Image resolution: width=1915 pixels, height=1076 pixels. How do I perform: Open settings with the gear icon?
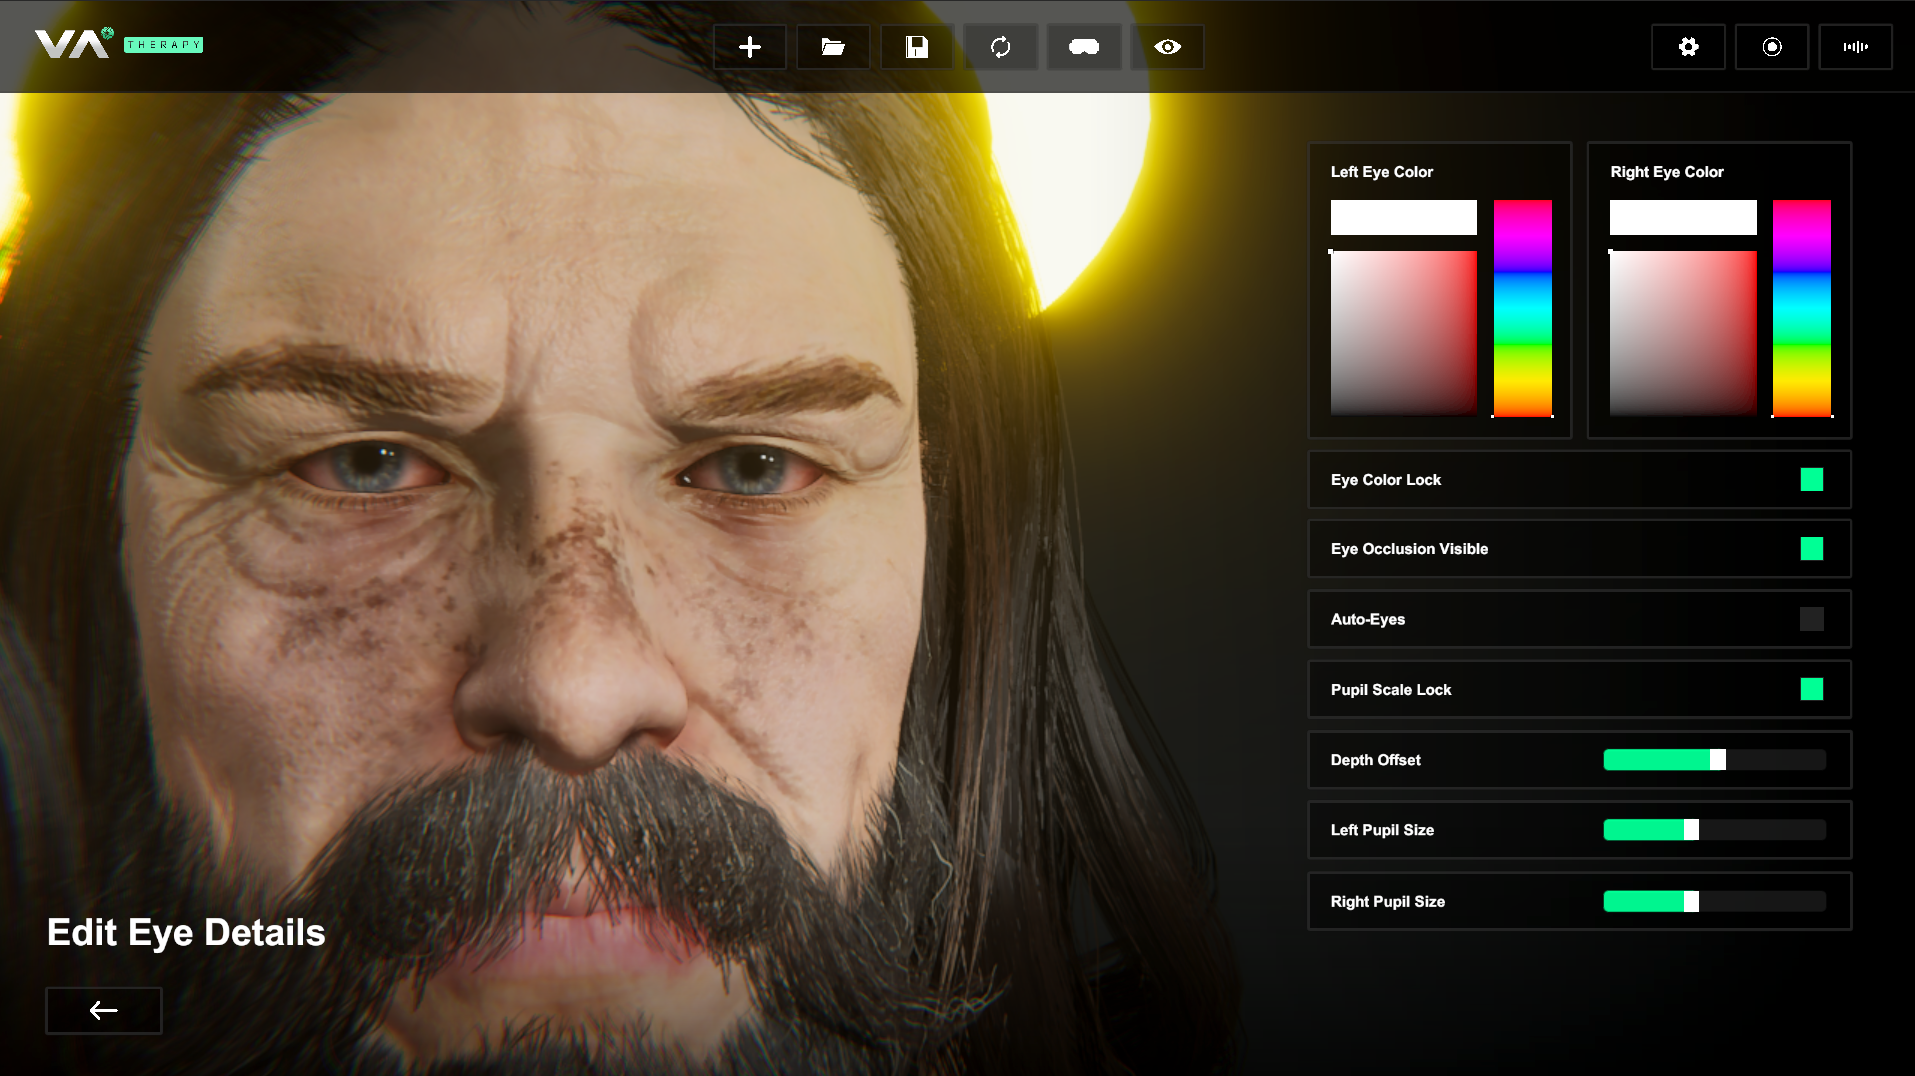point(1688,47)
